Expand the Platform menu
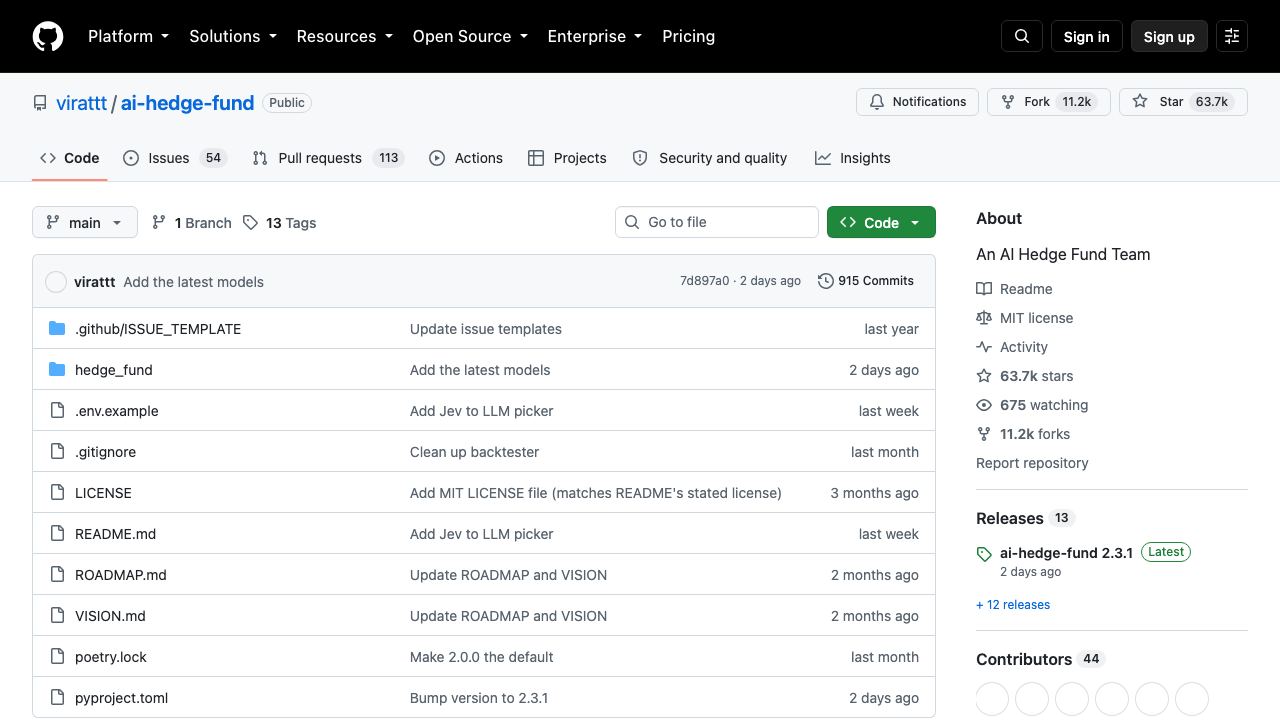The width and height of the screenshot is (1280, 720). tap(129, 36)
